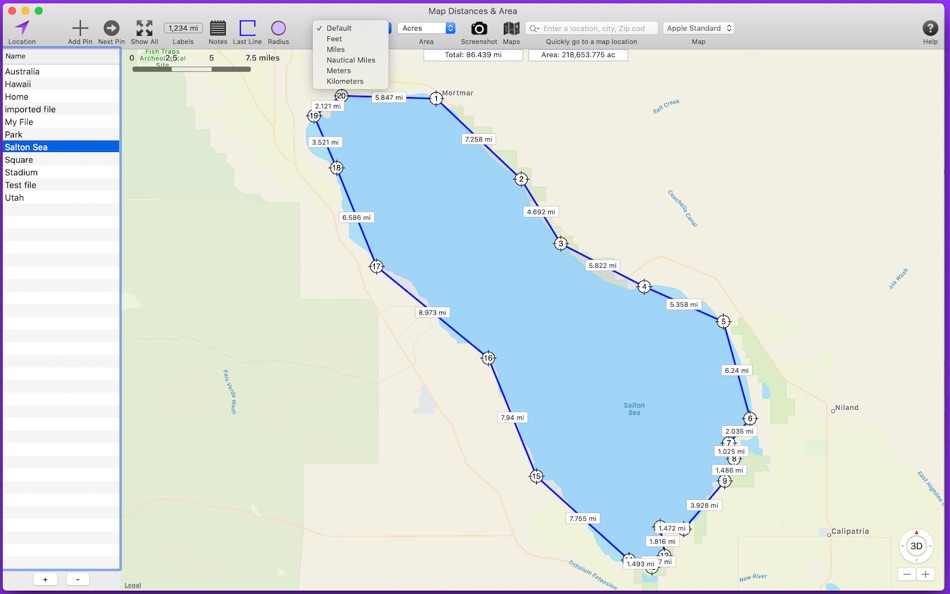Select Test file in the list
Viewport: 950px width, 594px height.
(x=61, y=185)
